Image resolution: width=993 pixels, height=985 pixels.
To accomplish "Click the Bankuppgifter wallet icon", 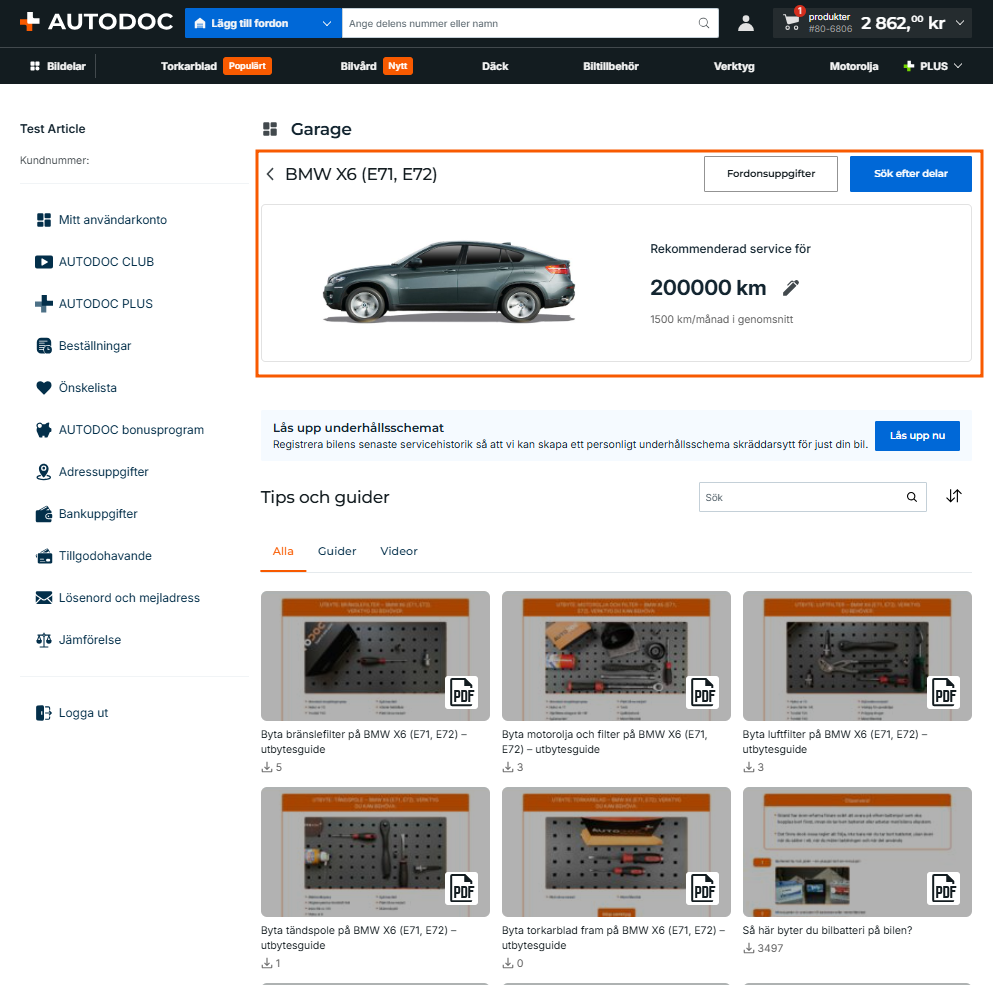I will (x=44, y=514).
